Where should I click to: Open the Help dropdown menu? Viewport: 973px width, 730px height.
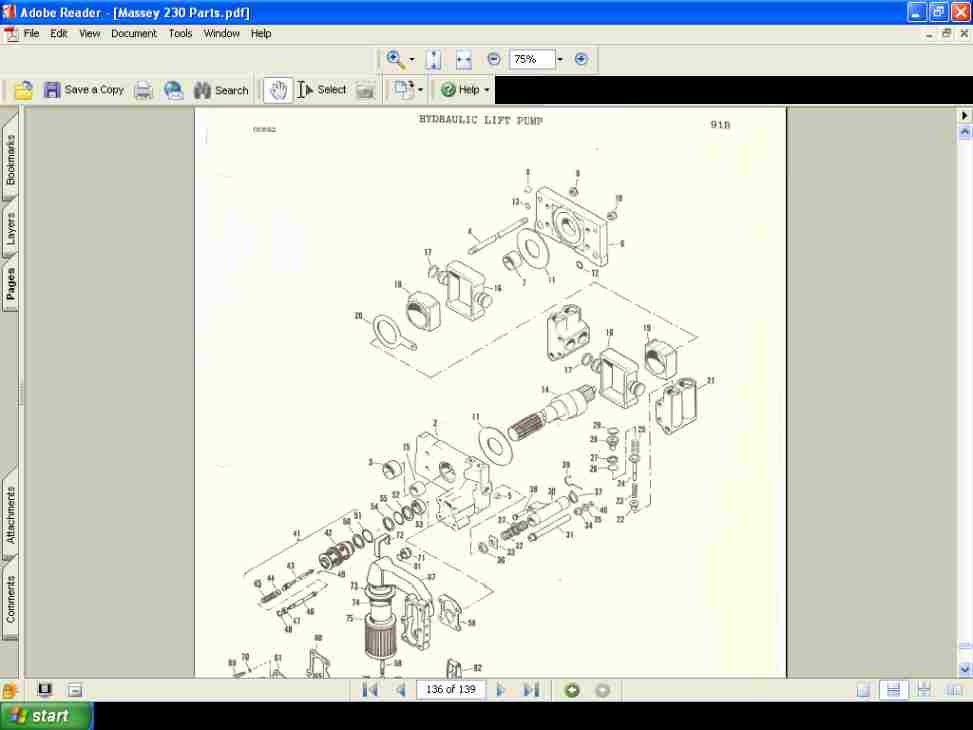pos(461,89)
